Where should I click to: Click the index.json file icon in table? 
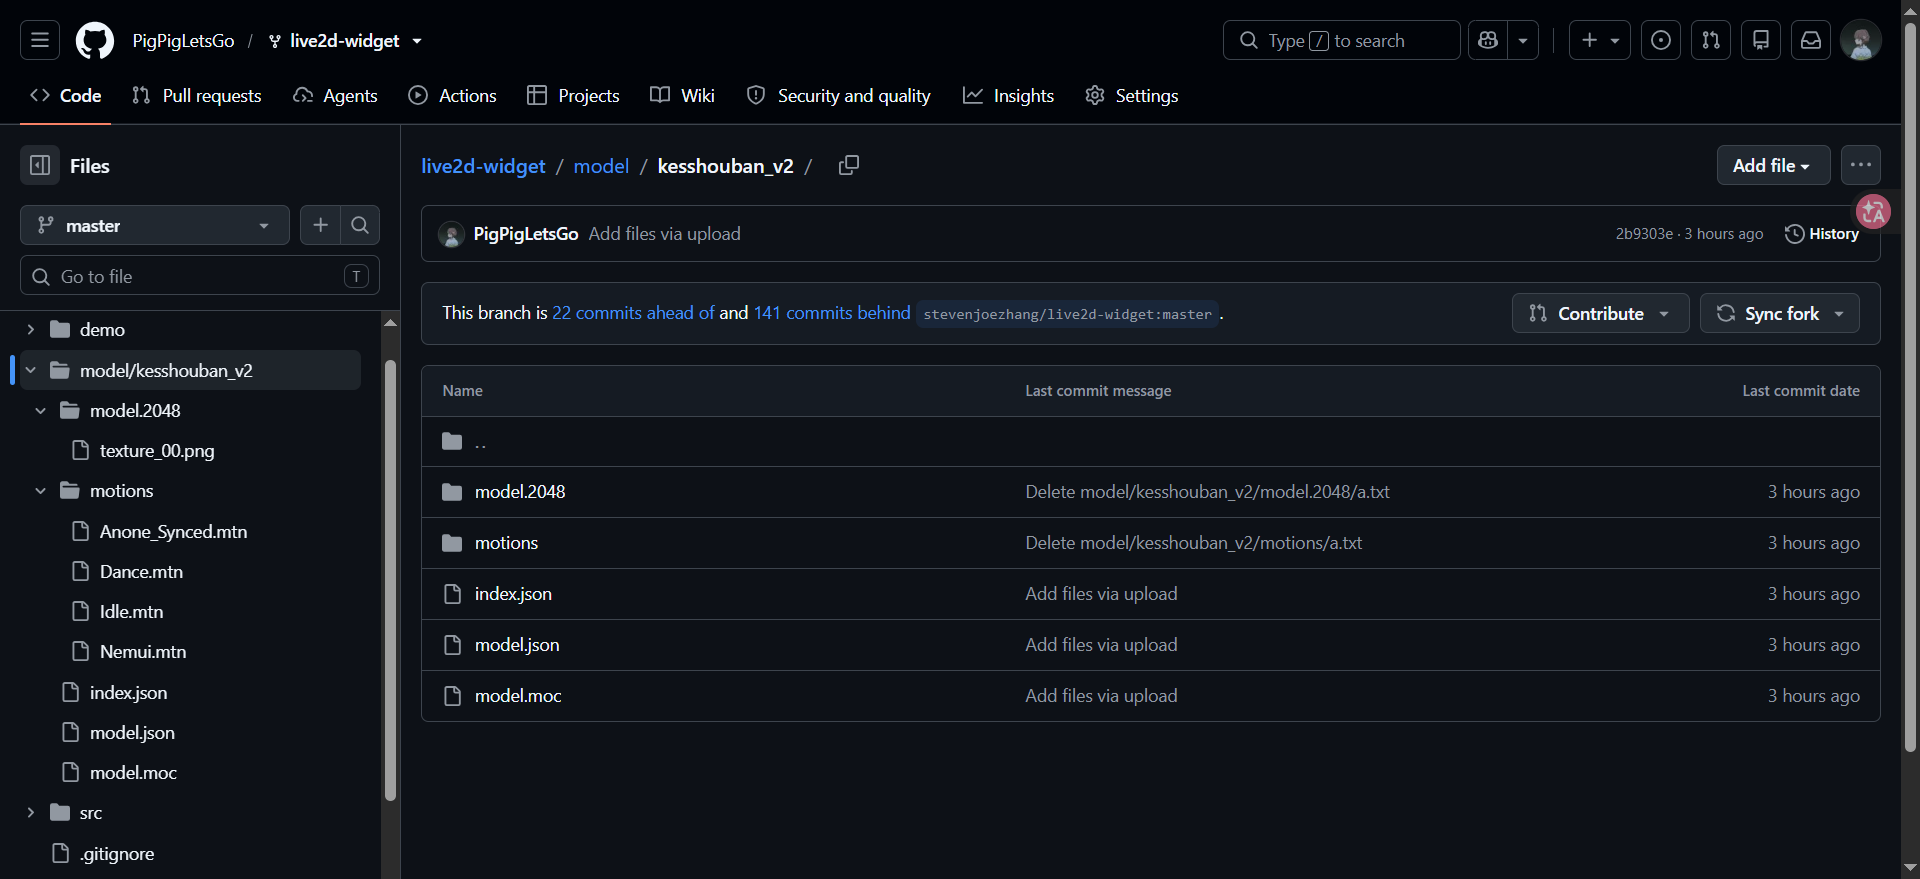[452, 594]
